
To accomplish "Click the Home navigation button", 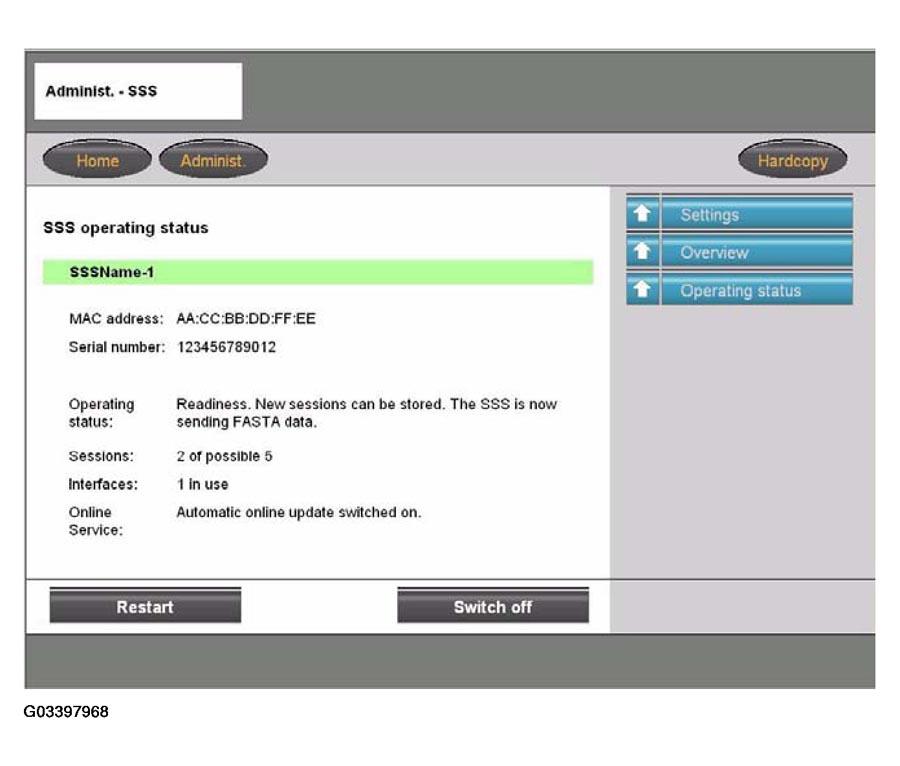I will pos(97,160).
